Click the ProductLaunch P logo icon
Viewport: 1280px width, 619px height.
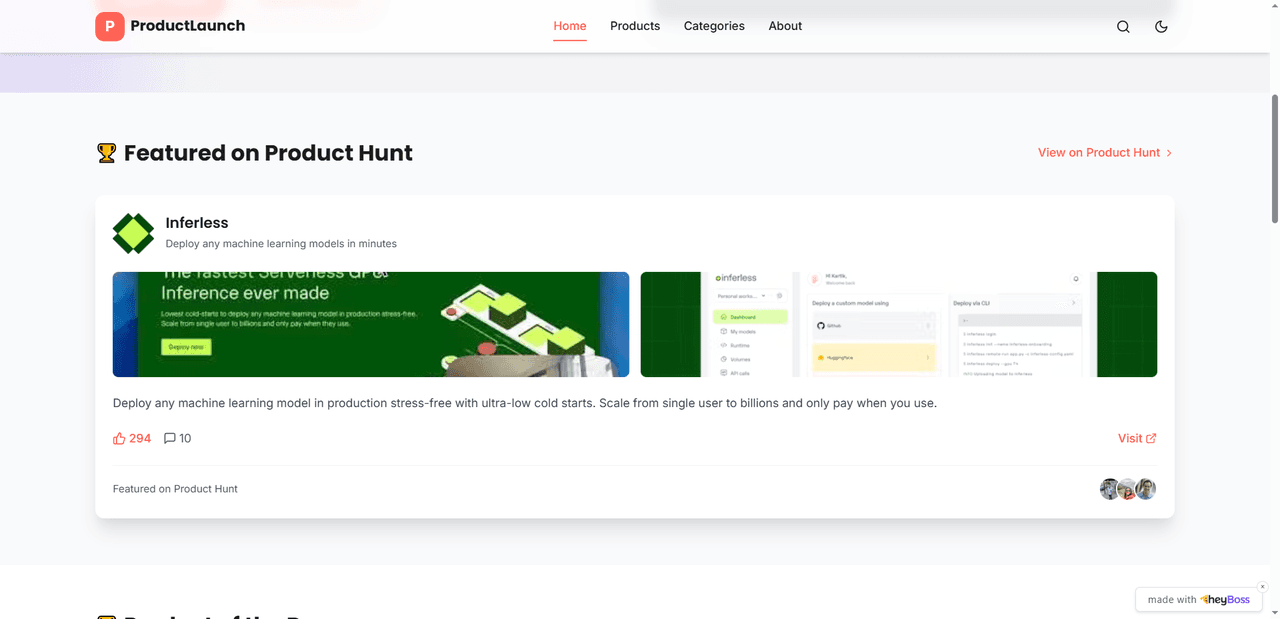click(x=110, y=27)
